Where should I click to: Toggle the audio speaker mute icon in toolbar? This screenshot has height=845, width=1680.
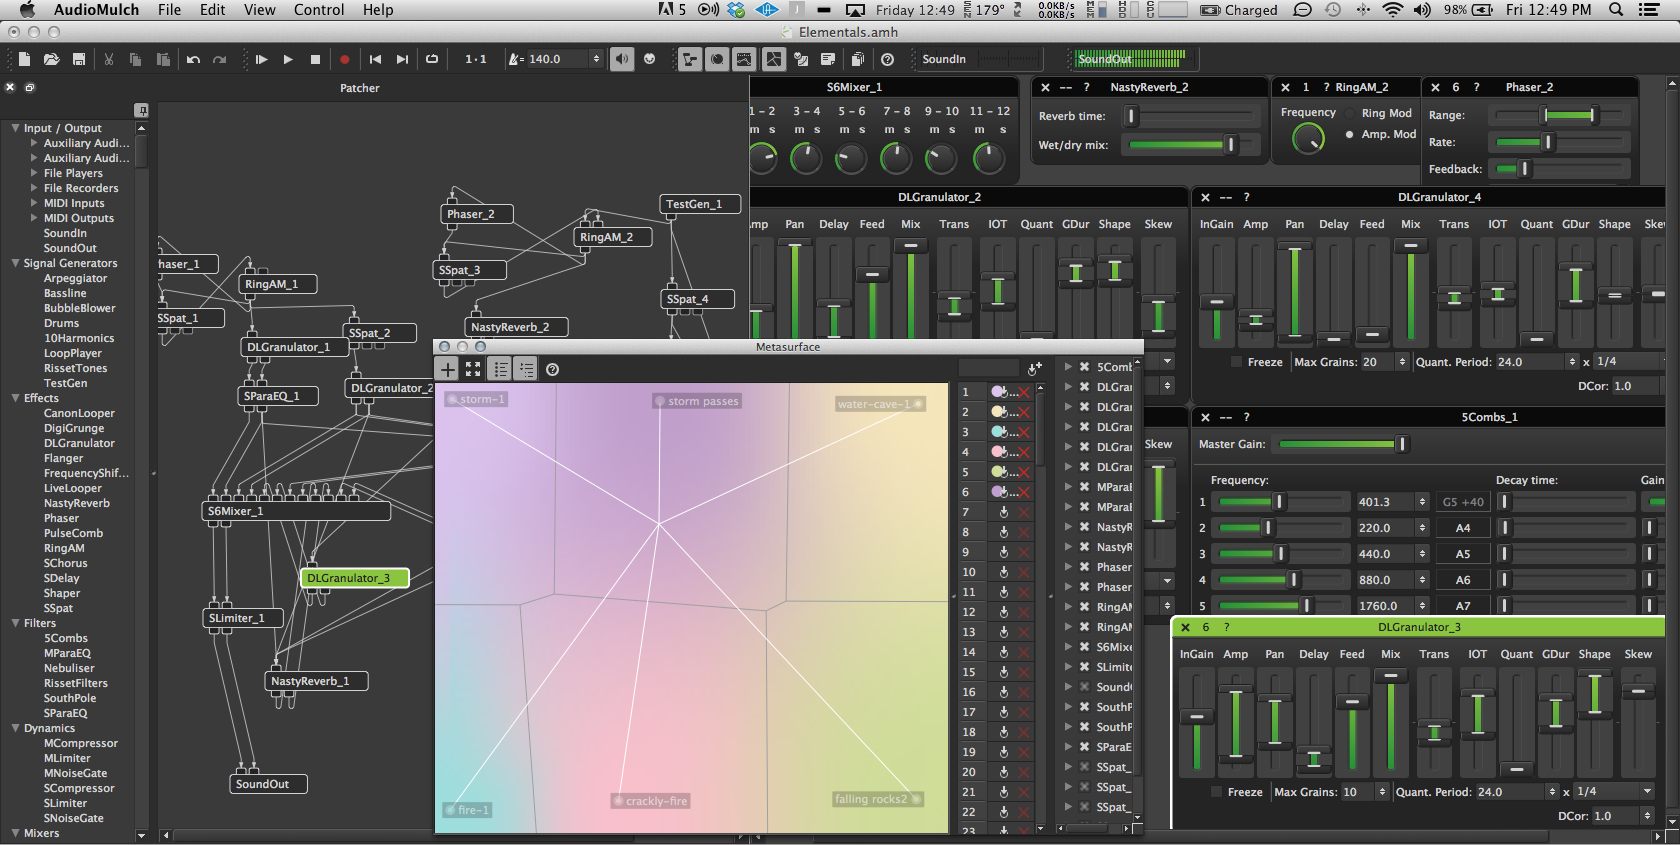pyautogui.click(x=622, y=59)
